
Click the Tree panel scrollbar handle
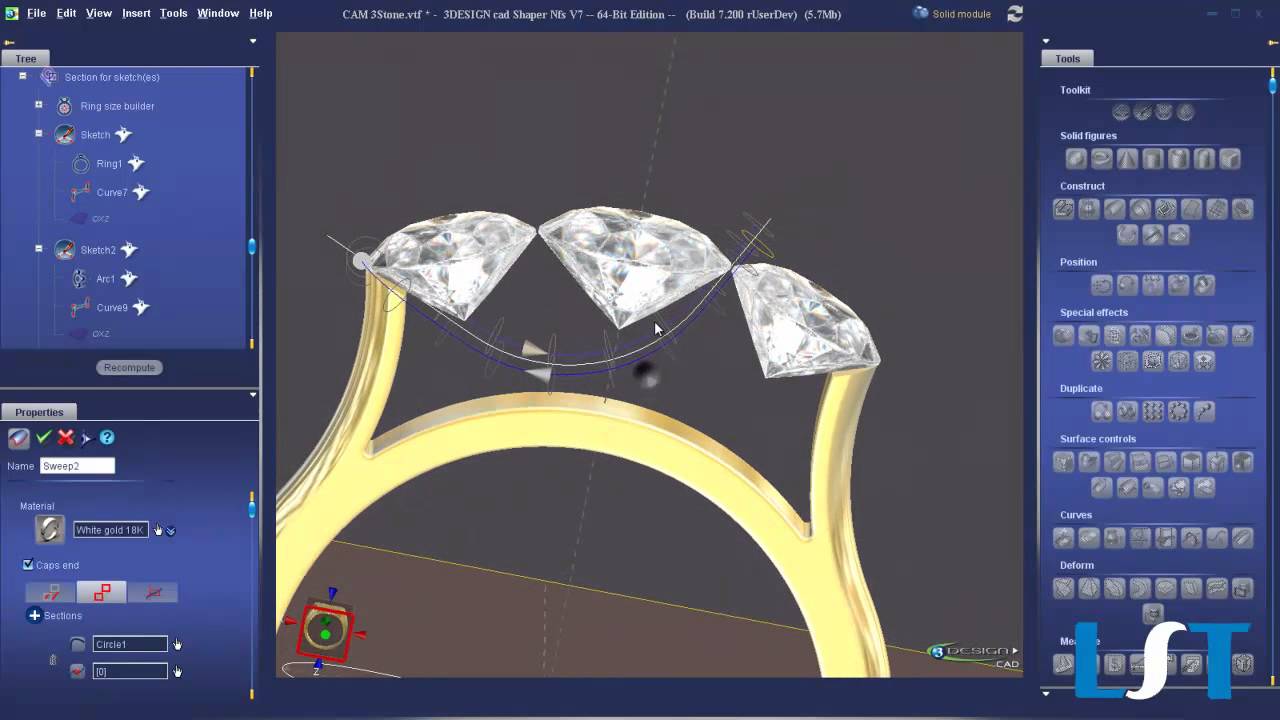tap(252, 246)
